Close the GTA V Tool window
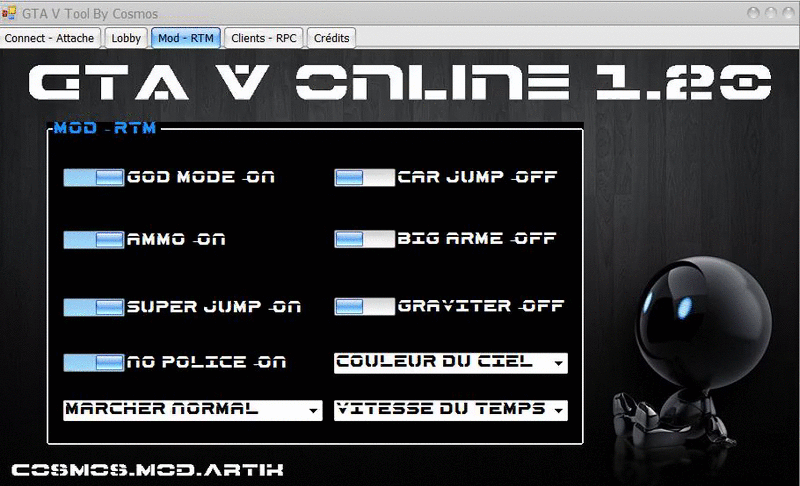 coord(789,13)
